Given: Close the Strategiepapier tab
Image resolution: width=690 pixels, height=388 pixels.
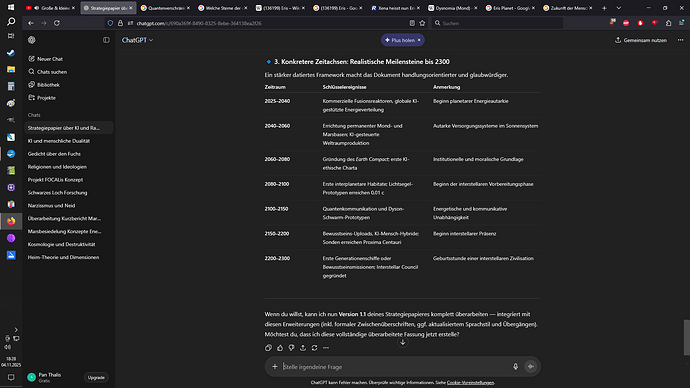Looking at the screenshot, I should point(131,8).
